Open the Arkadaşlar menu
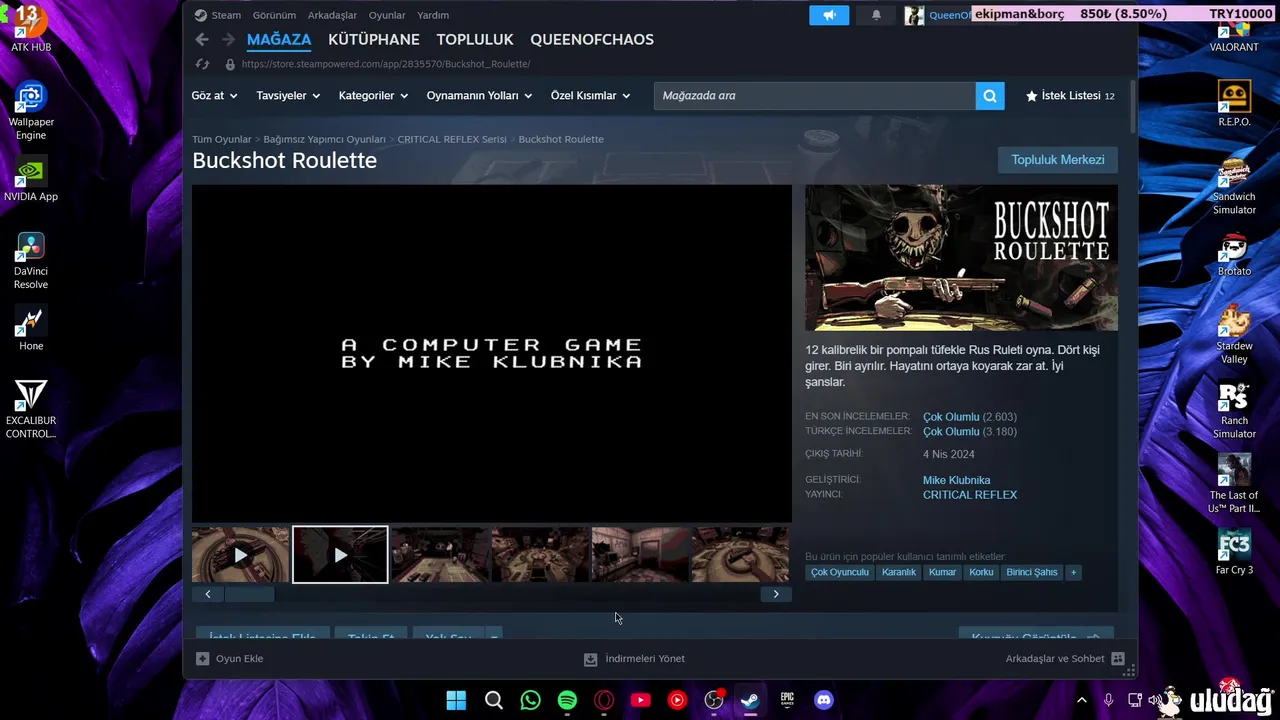 pos(332,15)
